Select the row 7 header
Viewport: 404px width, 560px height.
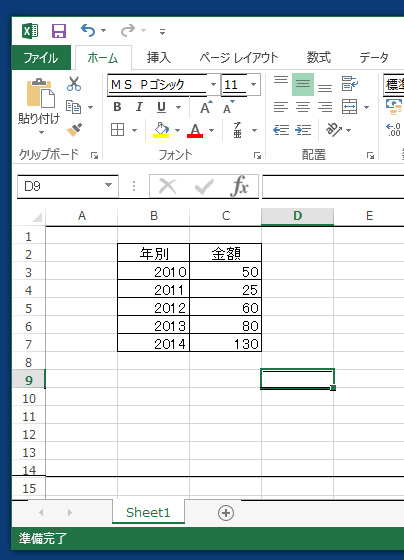tap(29, 344)
